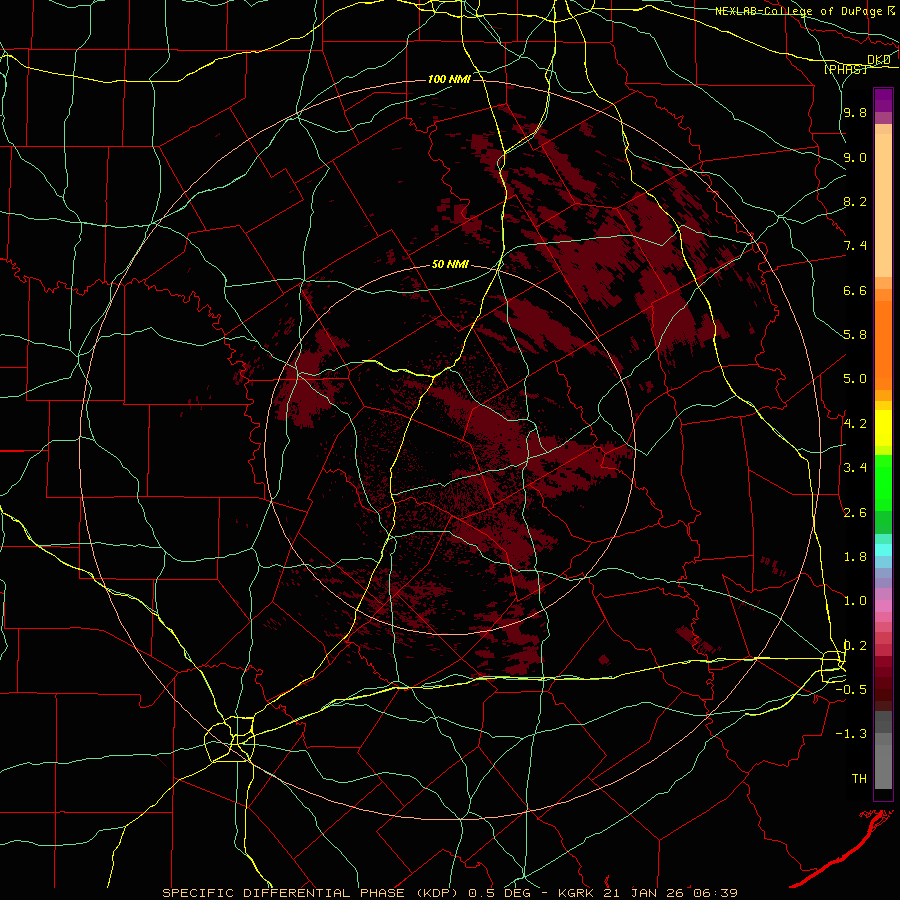Click the "TH" threshold label on the scale
900x900 pixels.
coord(859,779)
